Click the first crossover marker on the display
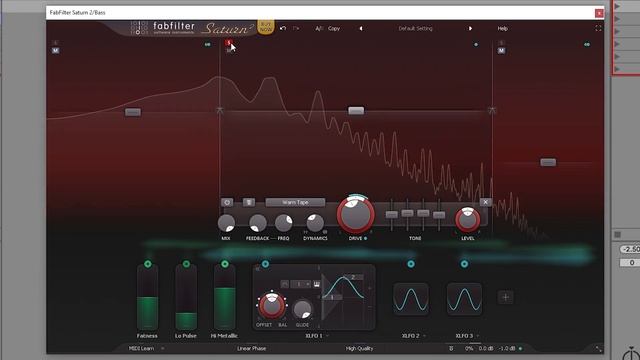Screen dimensions: 640x360 pos(220,110)
